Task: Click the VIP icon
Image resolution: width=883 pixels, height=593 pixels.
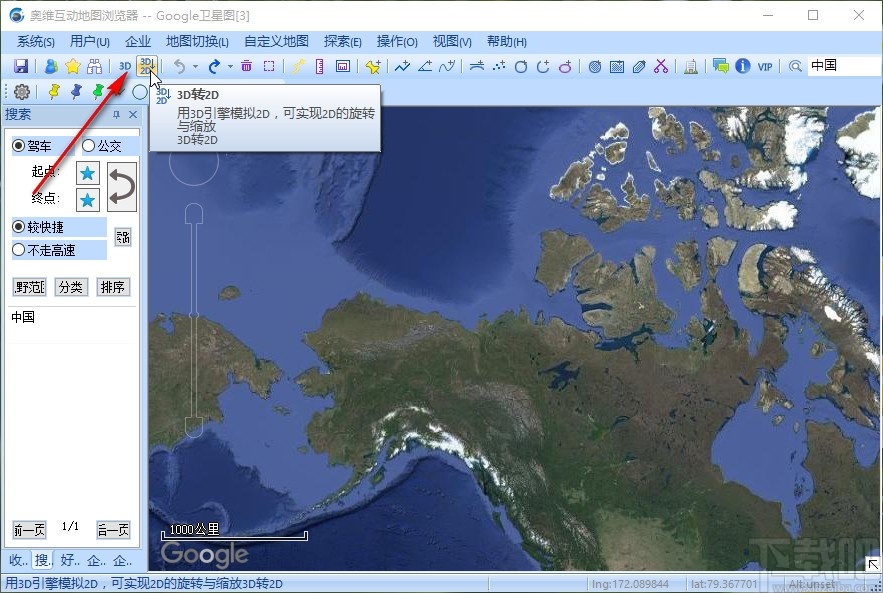Action: (x=765, y=66)
